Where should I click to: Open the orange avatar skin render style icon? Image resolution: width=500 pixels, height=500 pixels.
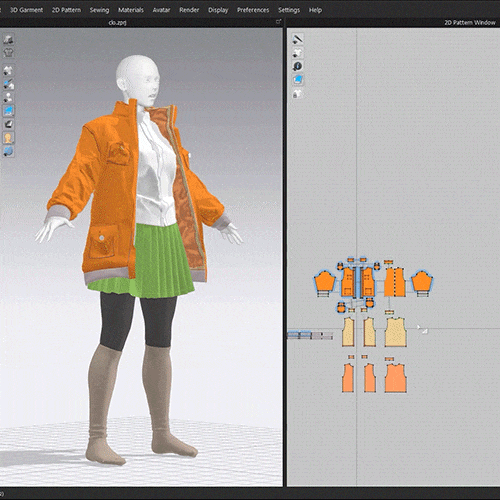8,138
